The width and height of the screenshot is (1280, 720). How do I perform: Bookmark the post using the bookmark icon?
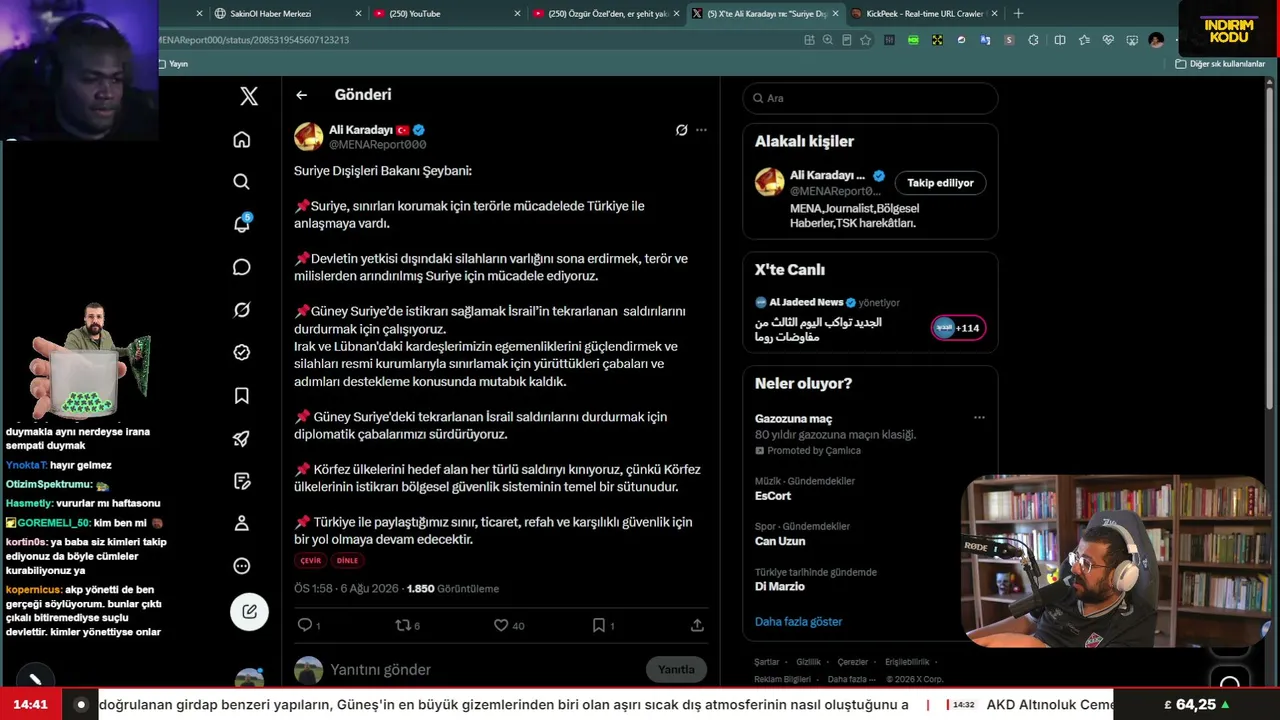598,625
